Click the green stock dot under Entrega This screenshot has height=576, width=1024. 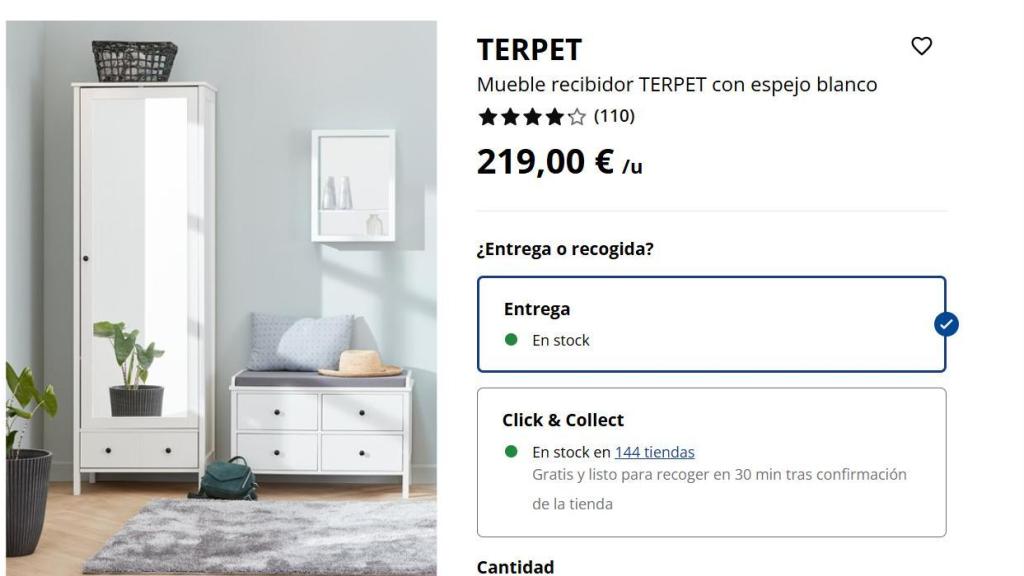pos(511,340)
